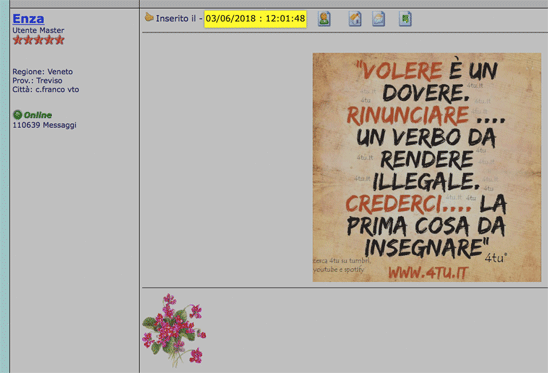Click the green Online status icon

[x=17, y=115]
